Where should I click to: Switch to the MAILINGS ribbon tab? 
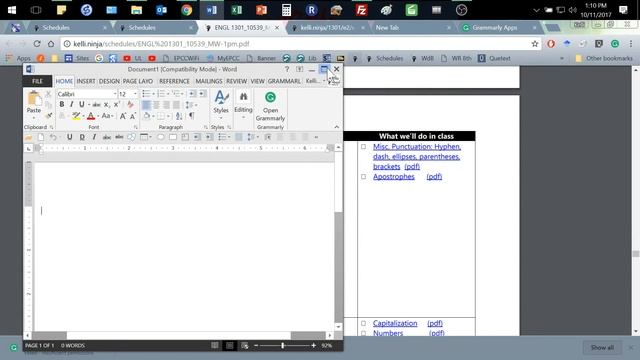click(x=209, y=81)
